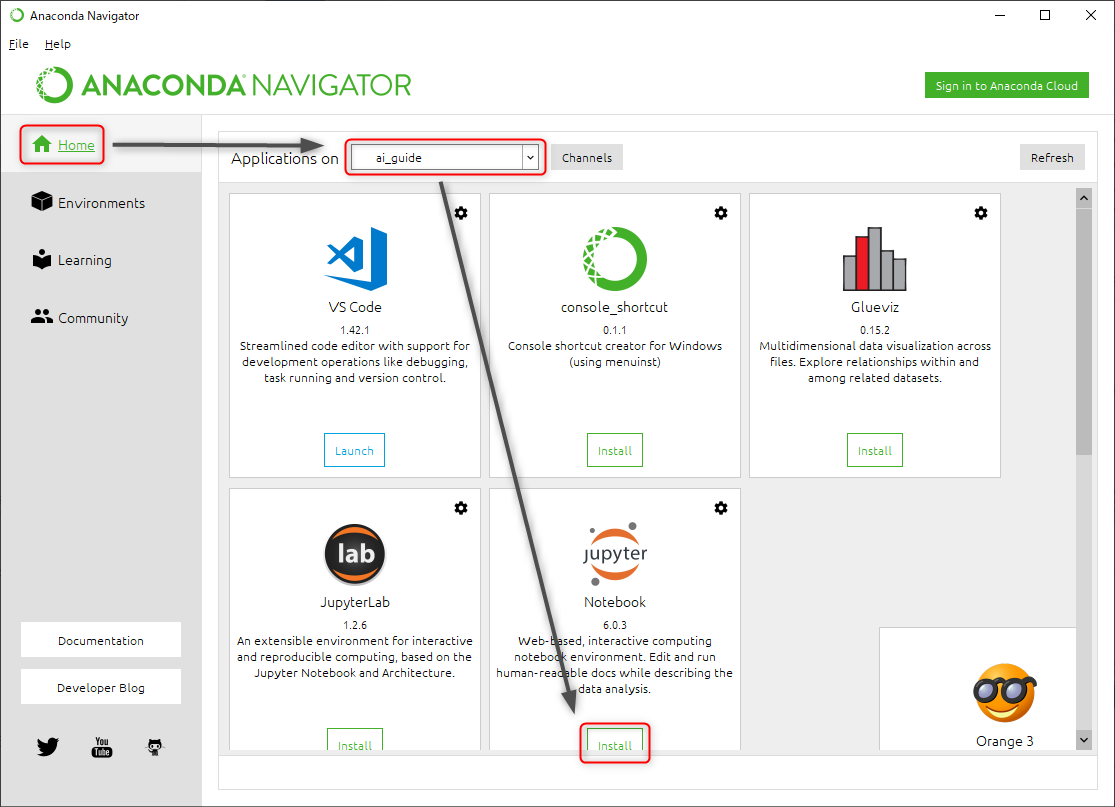Click Sign in to Anaconda Cloud
The height and width of the screenshot is (807, 1115).
pos(1006,86)
